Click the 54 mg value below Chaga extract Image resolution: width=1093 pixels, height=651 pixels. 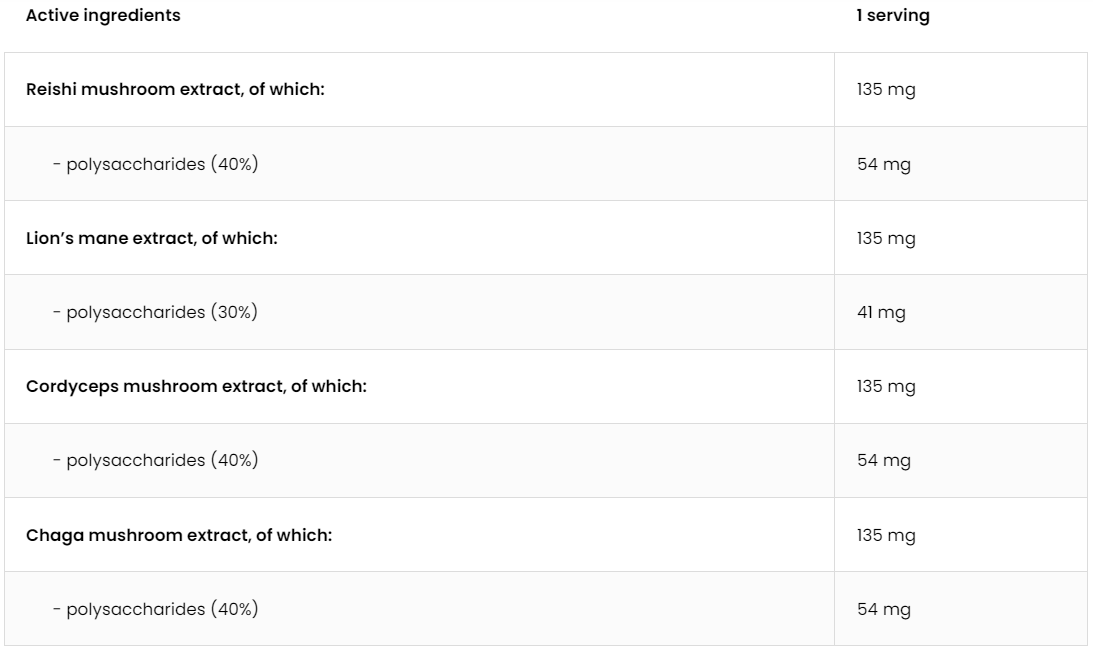tap(883, 608)
